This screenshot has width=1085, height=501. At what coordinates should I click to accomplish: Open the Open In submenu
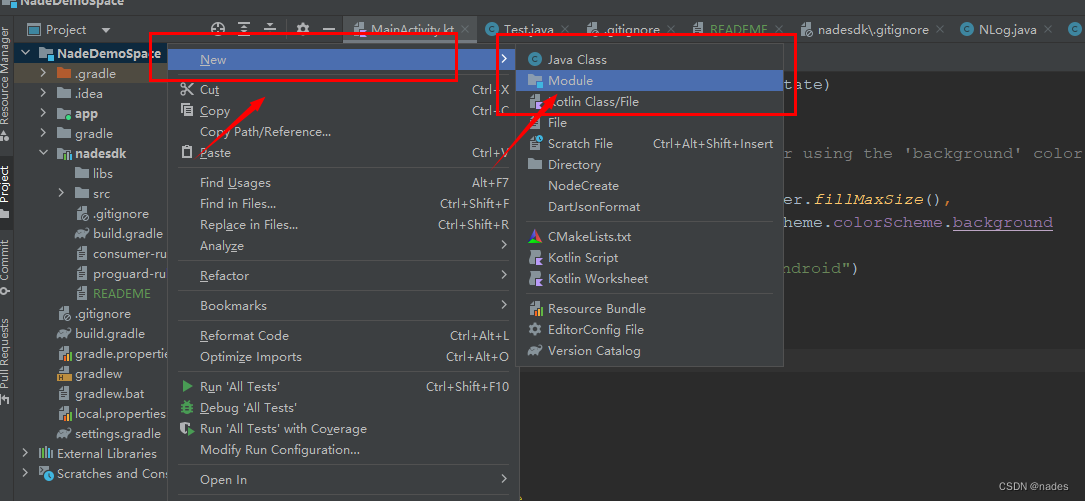(343, 480)
